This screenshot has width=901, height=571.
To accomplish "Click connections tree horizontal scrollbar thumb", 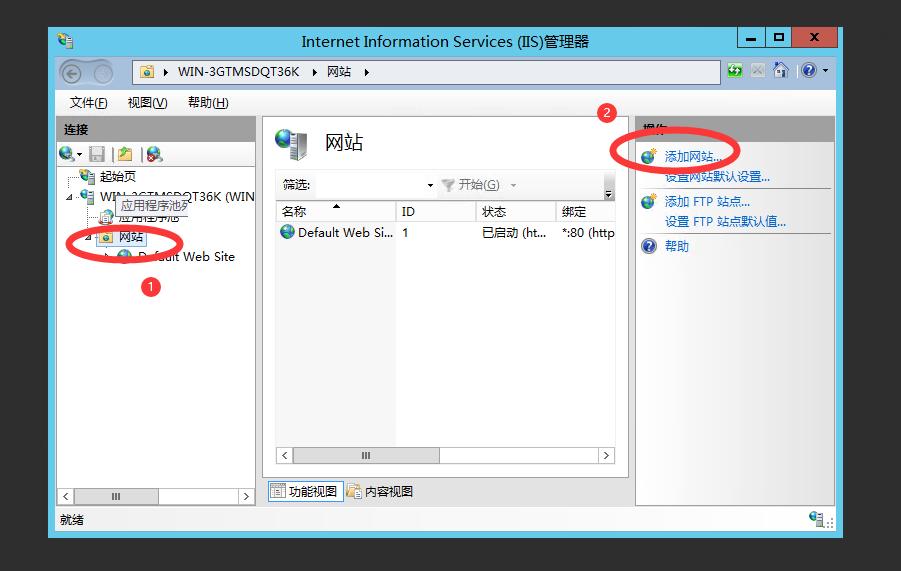I will 116,496.
